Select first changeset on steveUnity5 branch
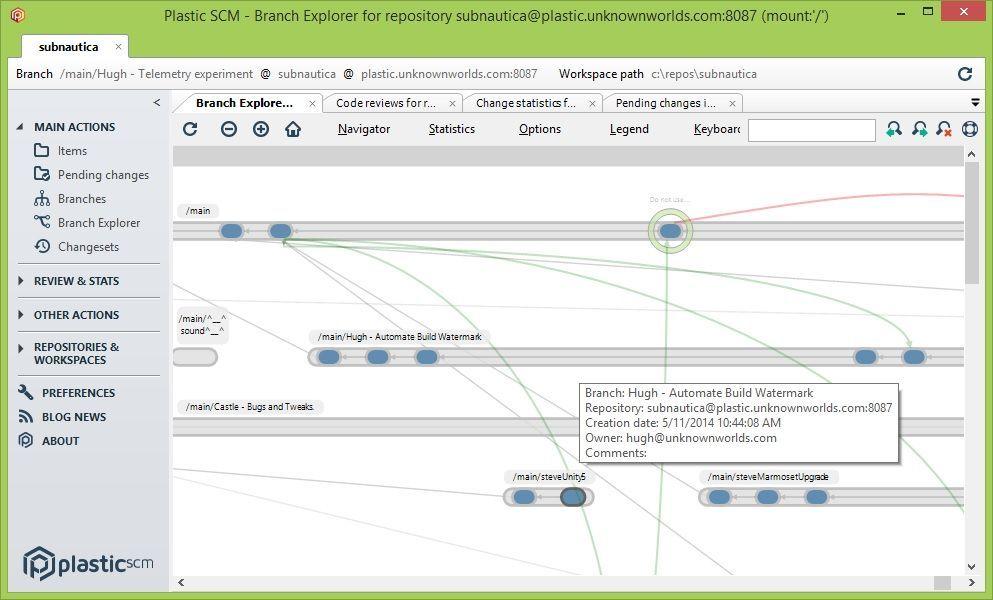This screenshot has width=993, height=600. [524, 497]
